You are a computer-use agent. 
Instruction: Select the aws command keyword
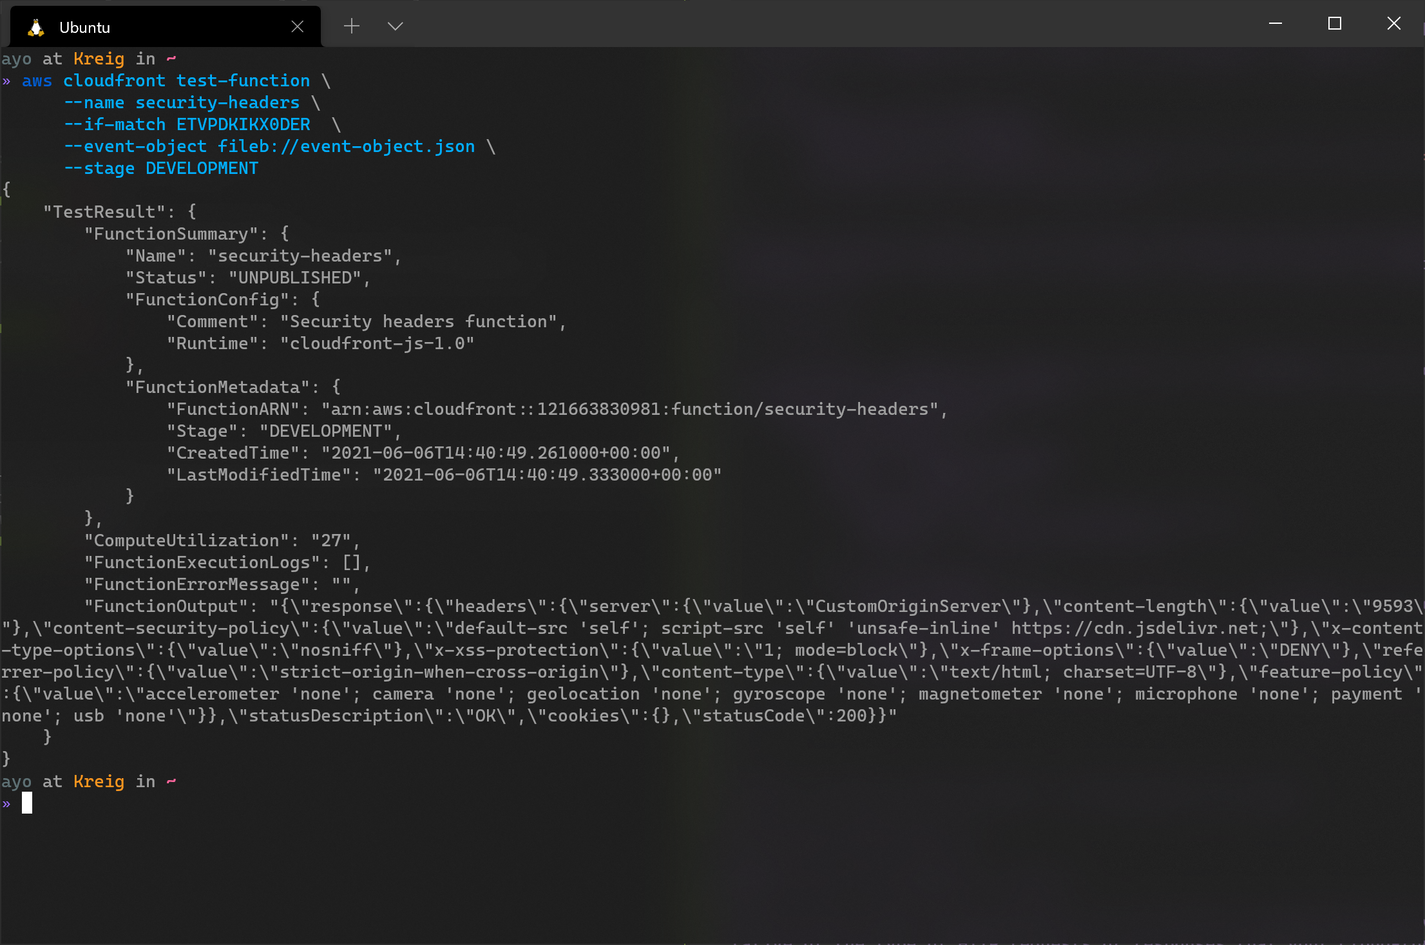coord(36,80)
